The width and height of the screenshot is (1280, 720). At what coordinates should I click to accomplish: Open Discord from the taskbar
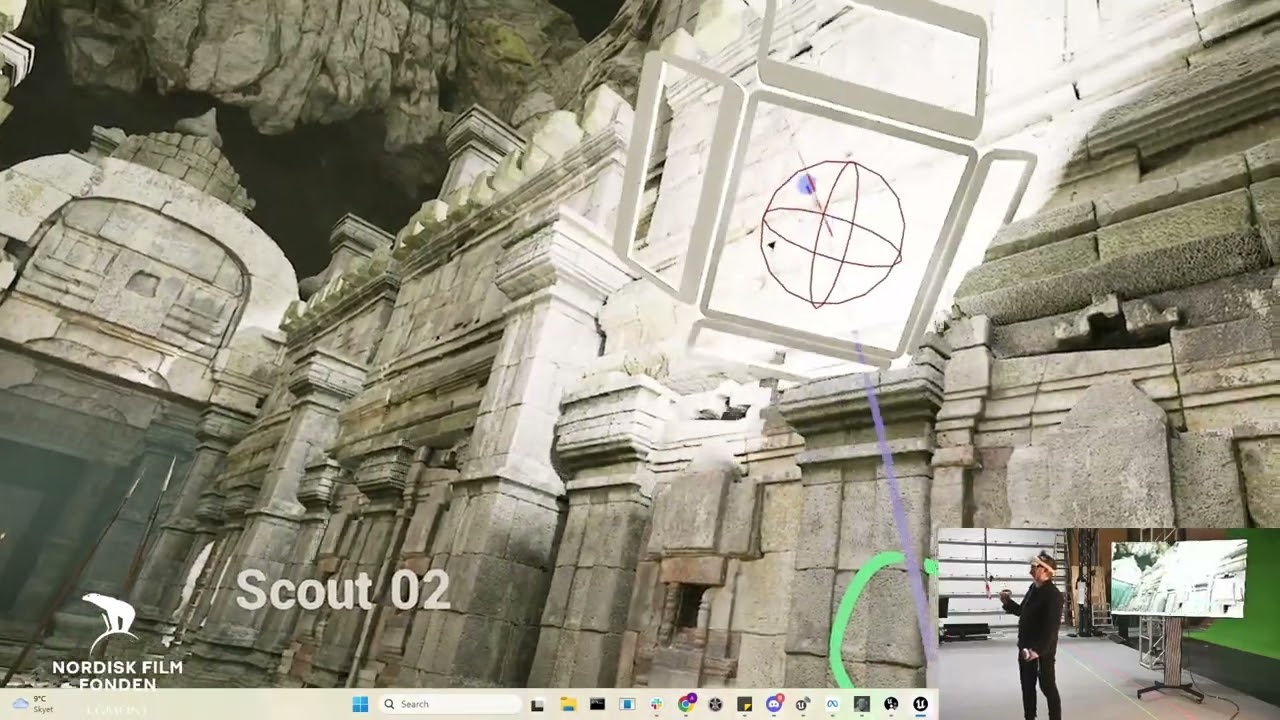tap(774, 704)
